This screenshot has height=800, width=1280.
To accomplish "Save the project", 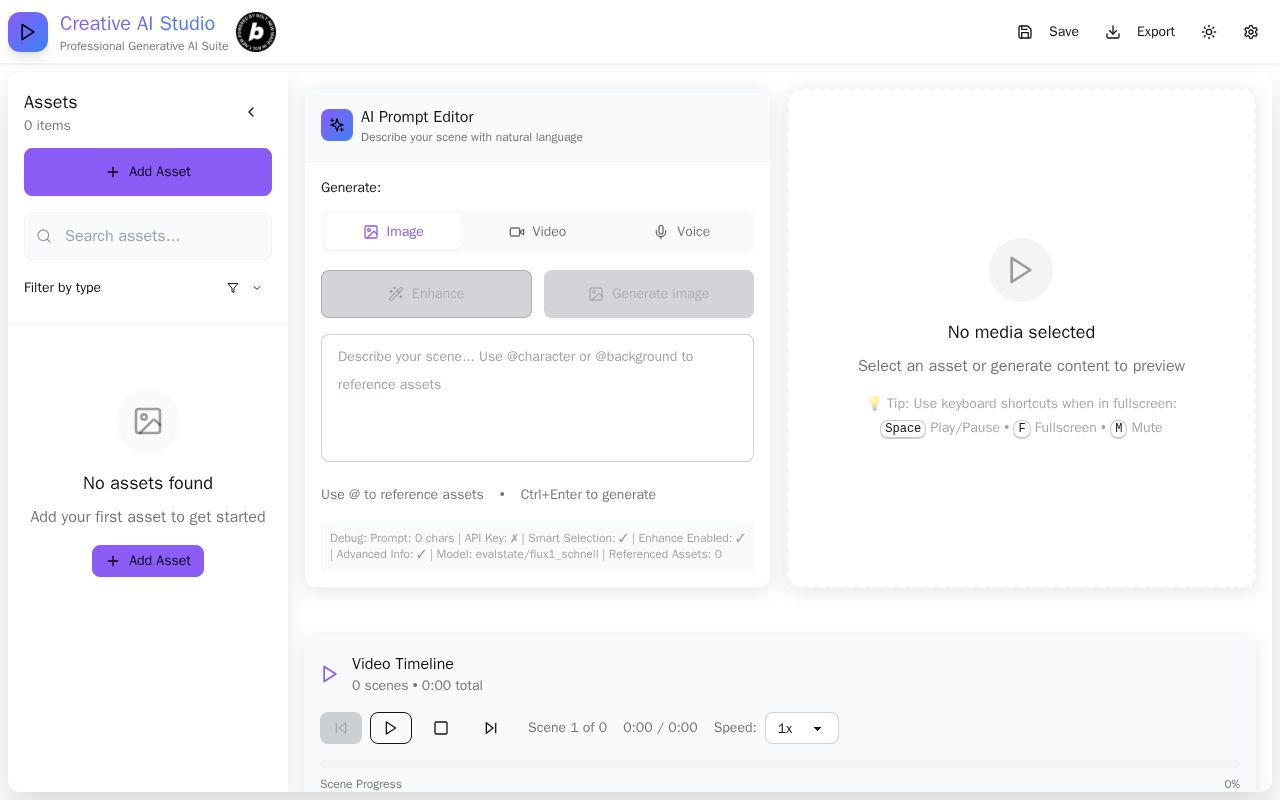I will coord(1048,32).
